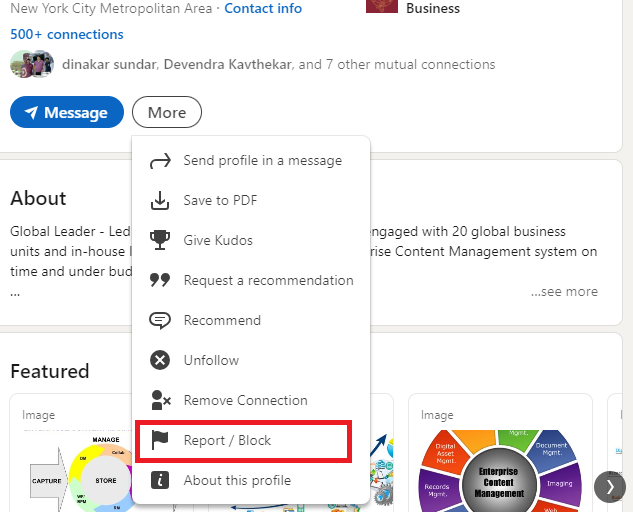Select Remove Connection option
The image size is (633, 512).
pyautogui.click(x=251, y=400)
